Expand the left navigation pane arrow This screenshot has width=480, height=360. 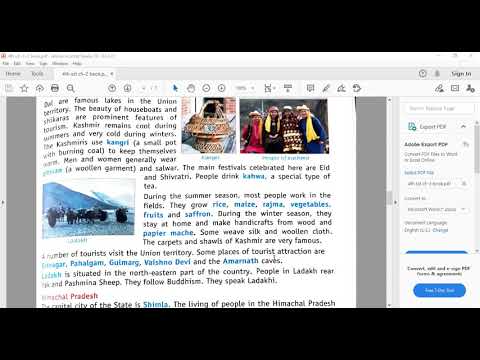click(3, 202)
